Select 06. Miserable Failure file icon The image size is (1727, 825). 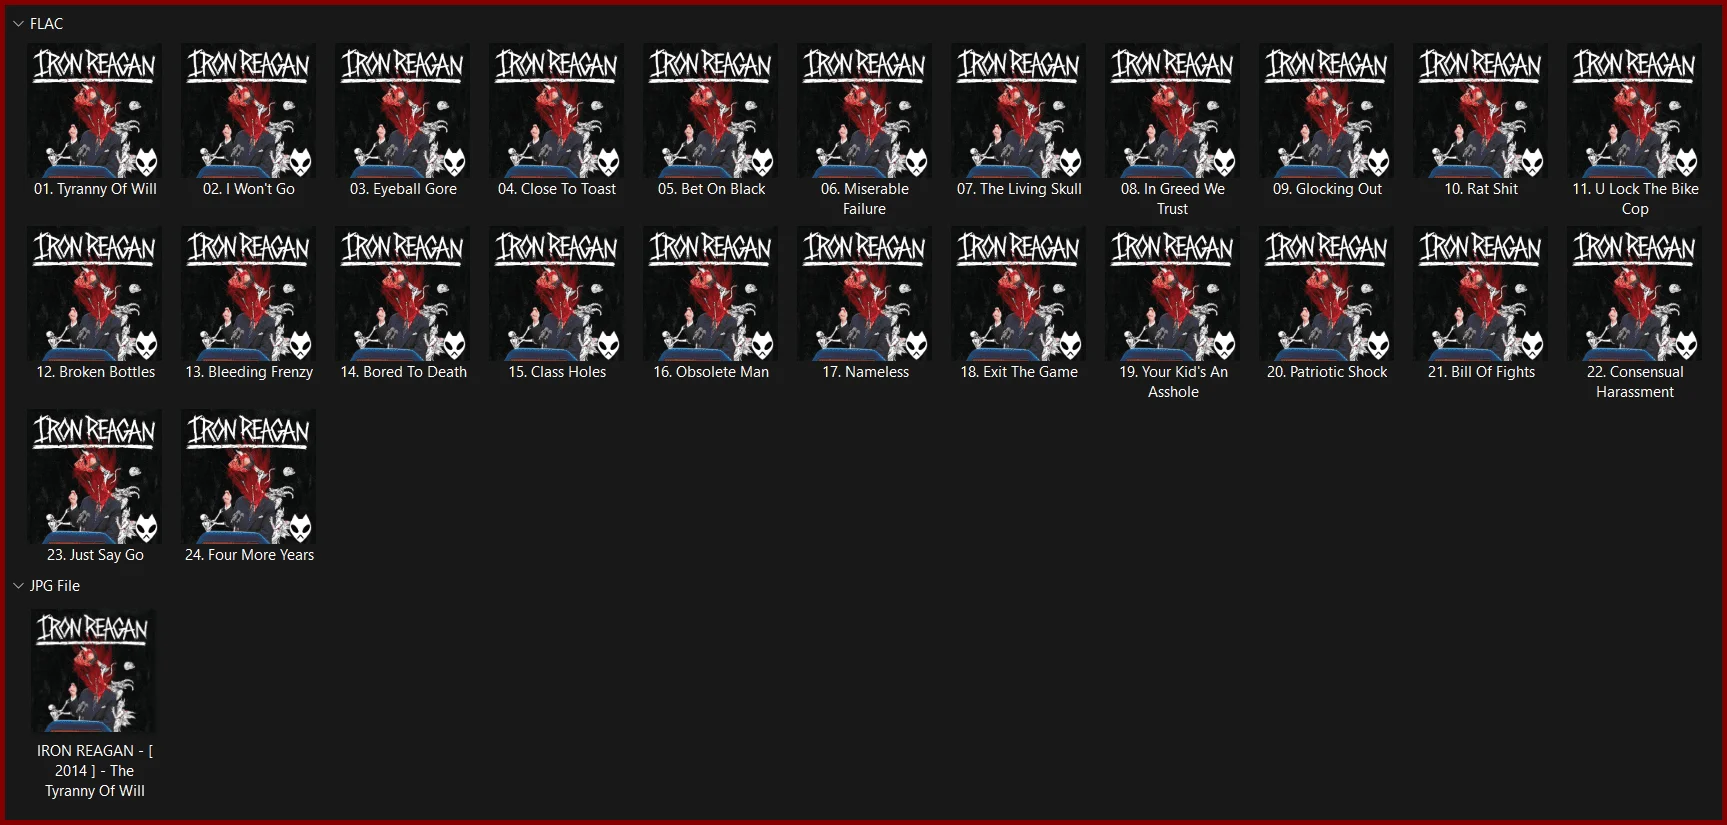865,111
